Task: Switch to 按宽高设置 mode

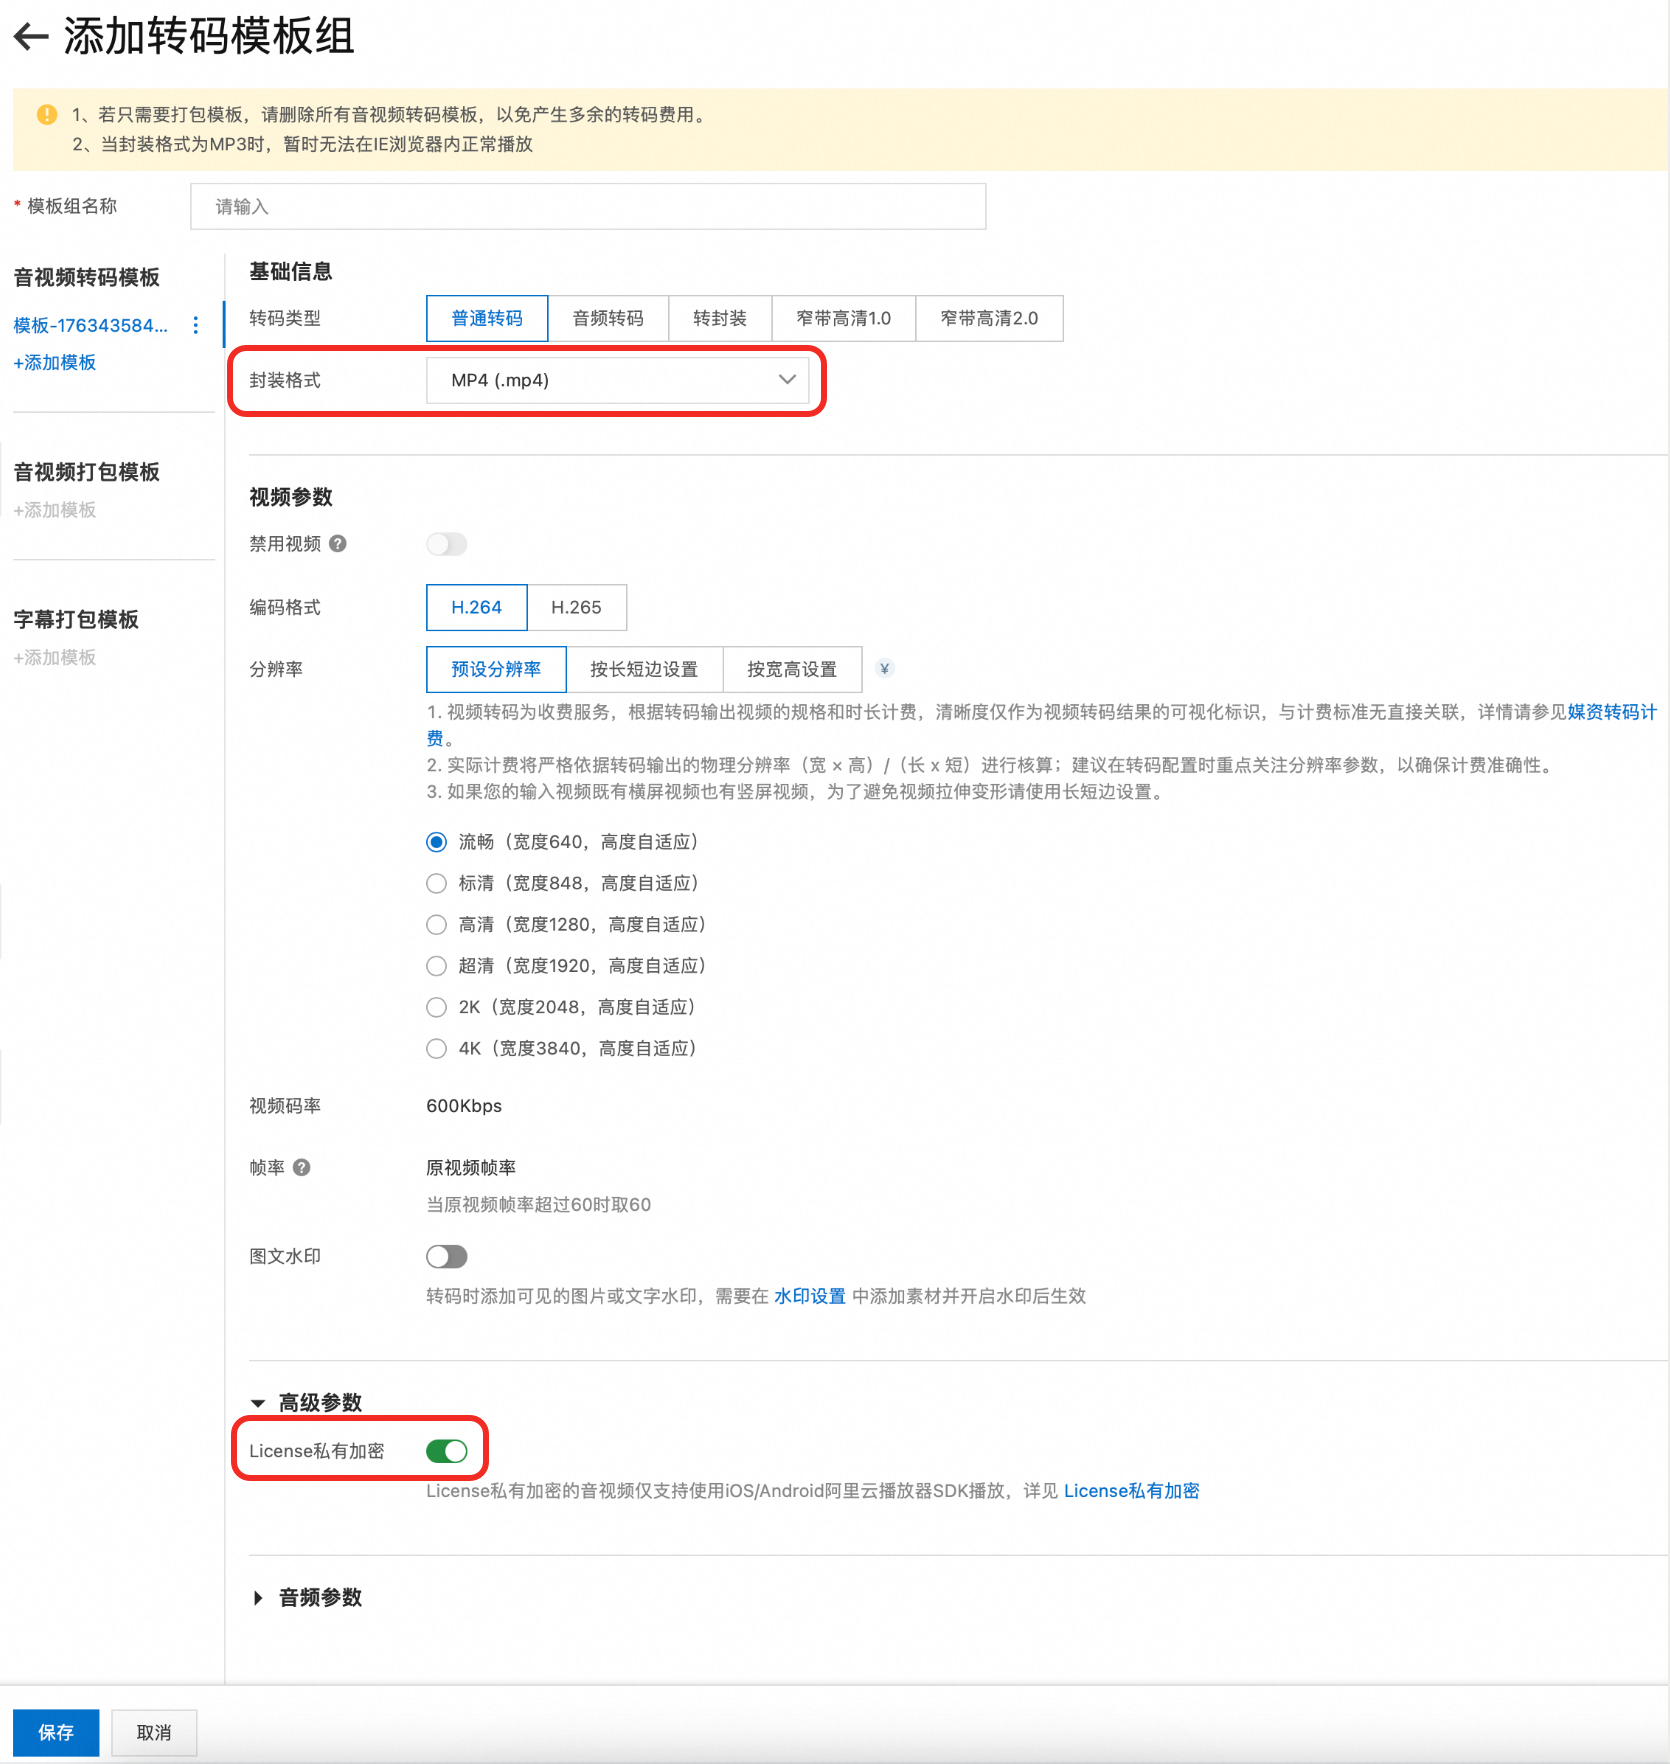Action: (792, 669)
